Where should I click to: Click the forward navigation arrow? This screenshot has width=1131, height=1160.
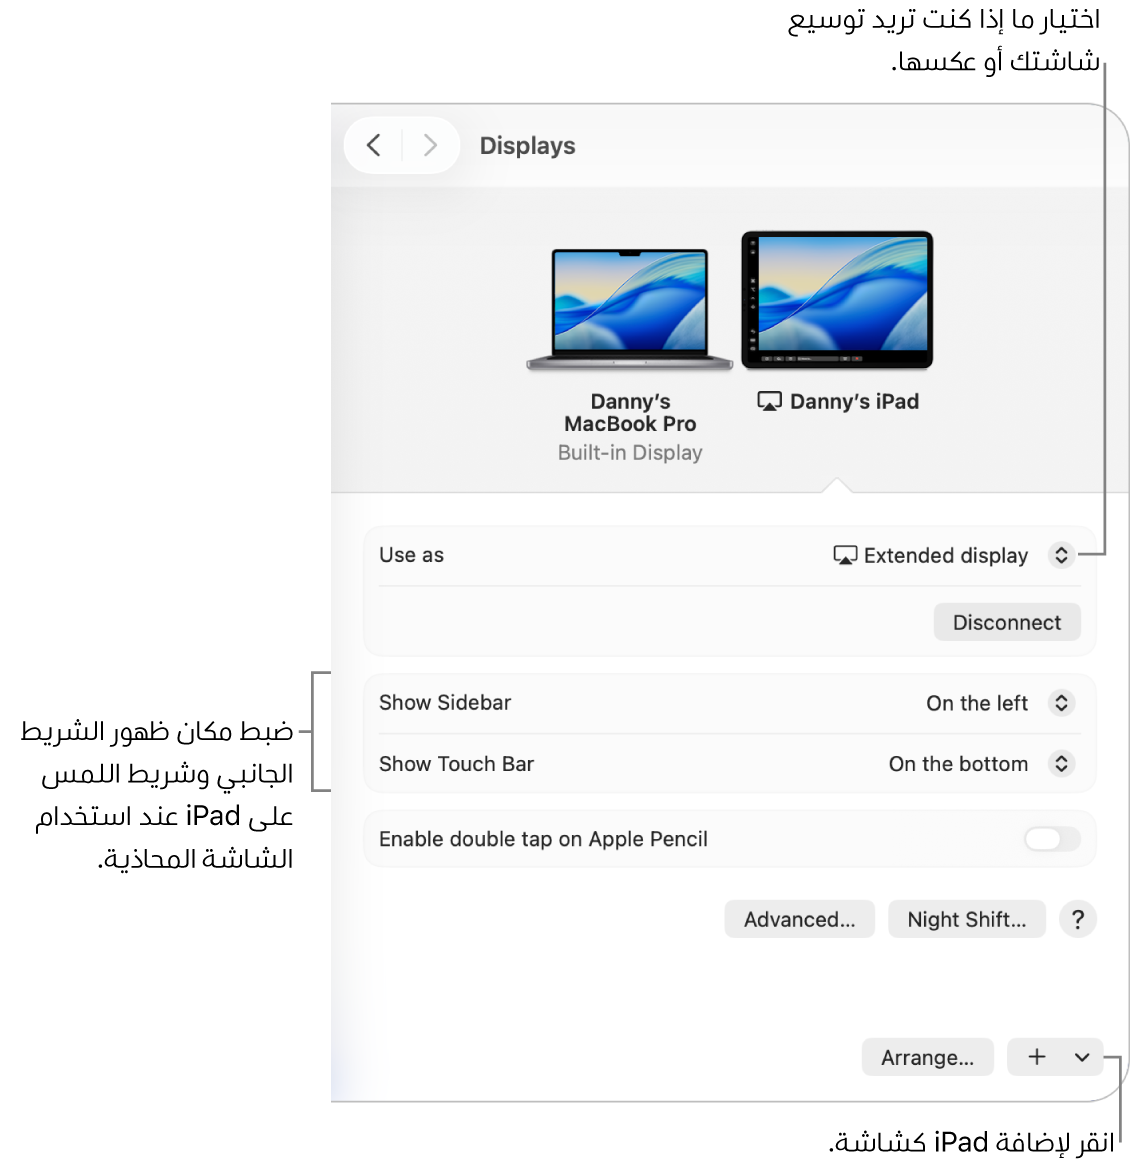430,145
